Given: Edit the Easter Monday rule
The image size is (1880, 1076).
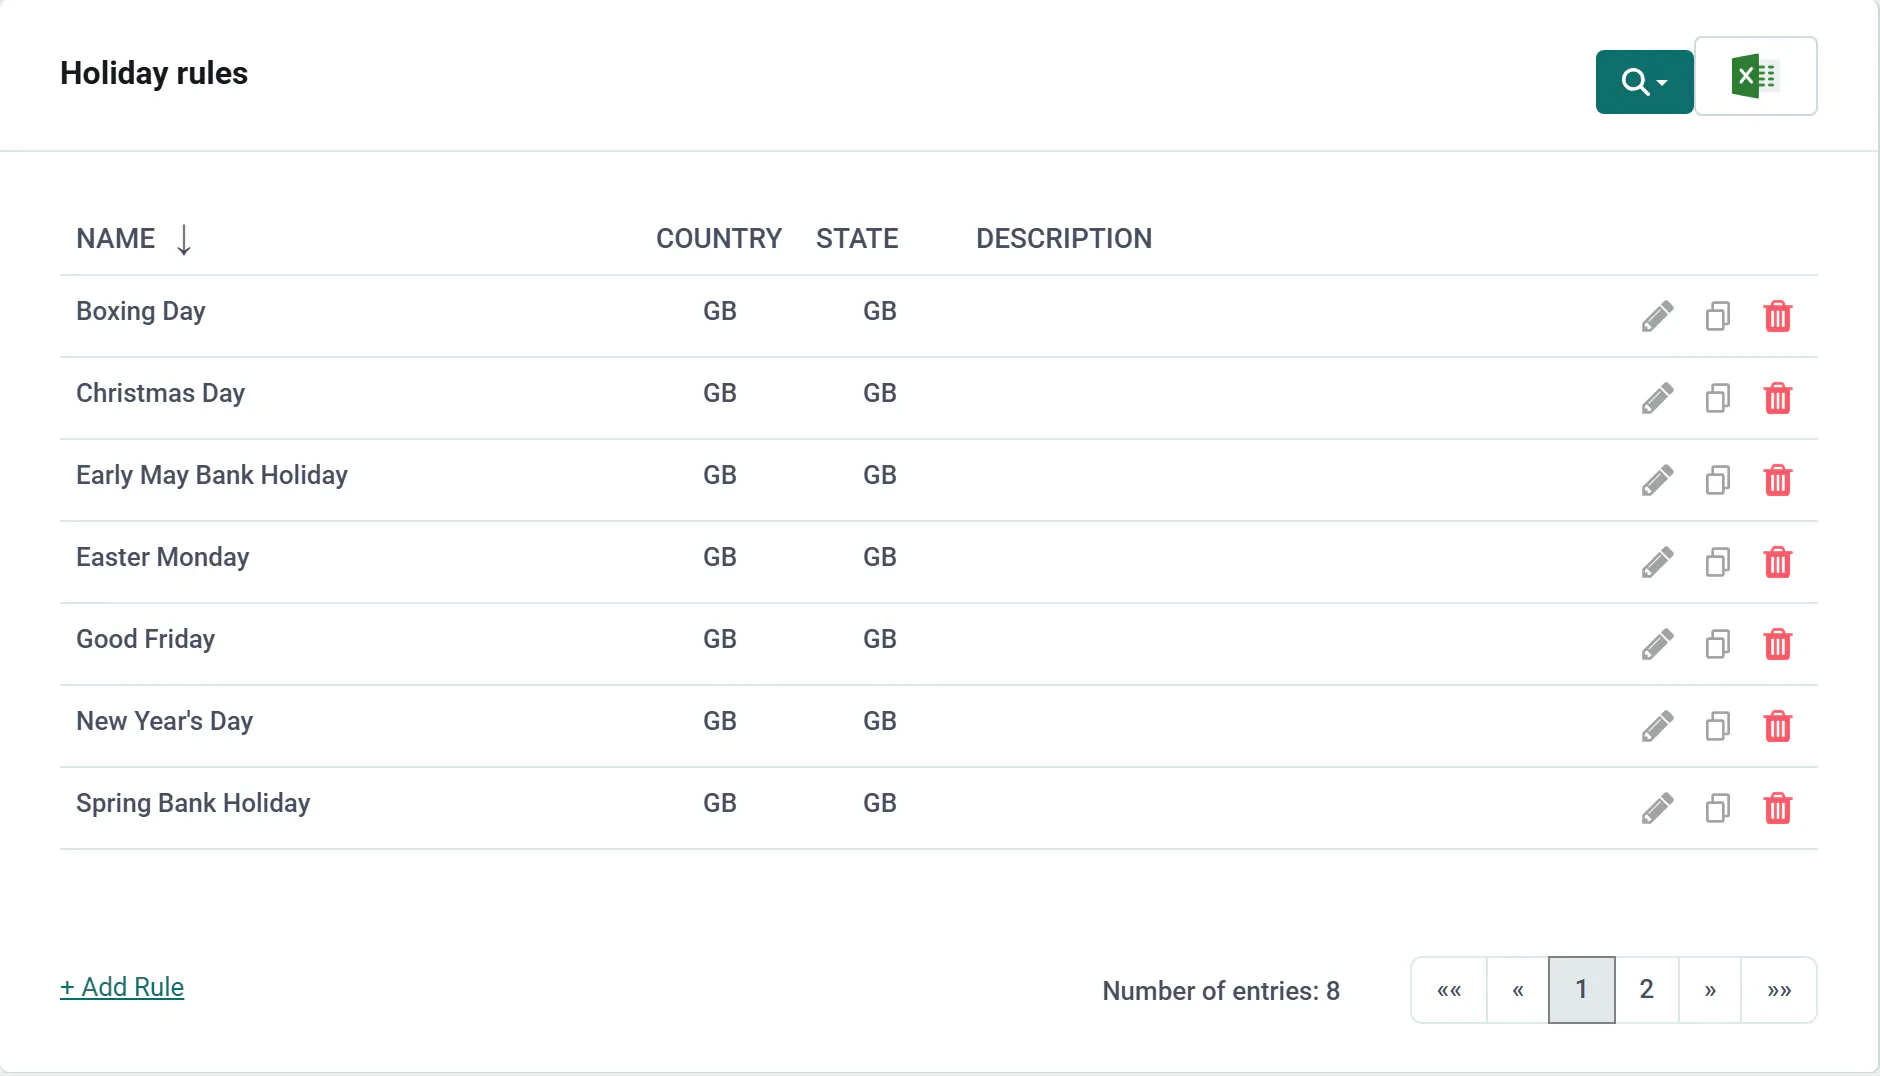Looking at the screenshot, I should click(1657, 562).
